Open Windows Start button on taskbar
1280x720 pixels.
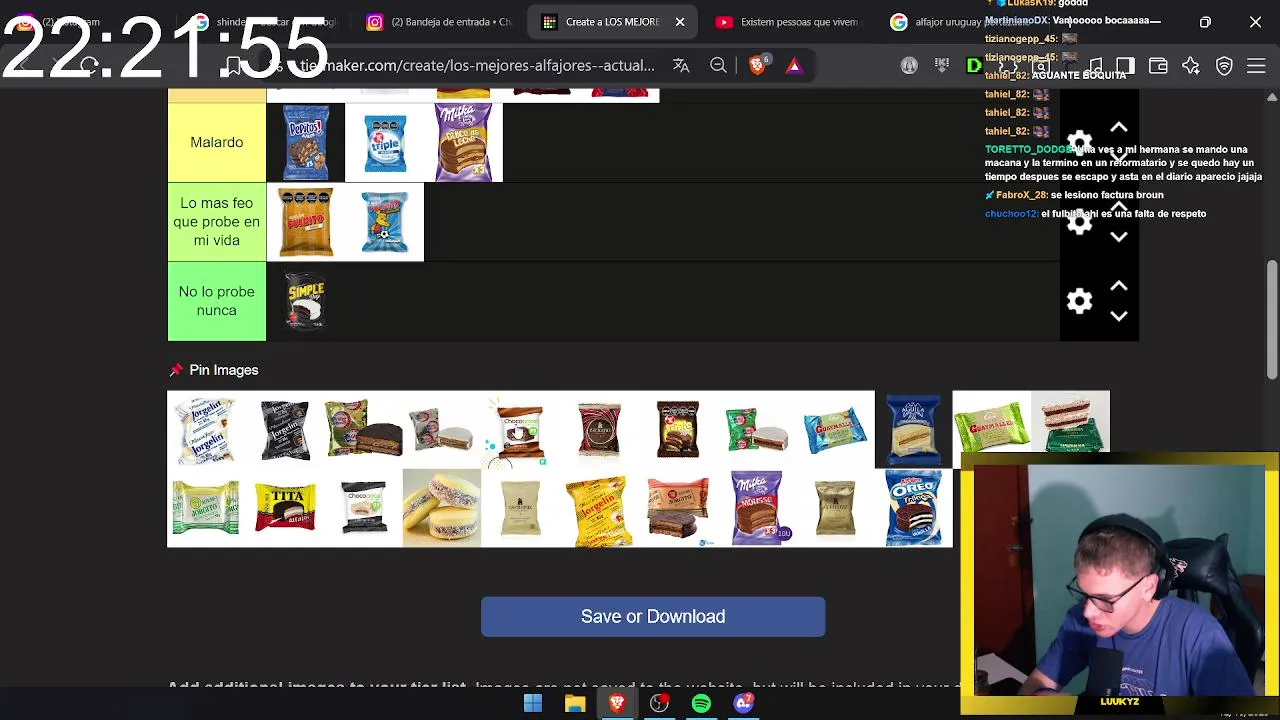[x=533, y=703]
